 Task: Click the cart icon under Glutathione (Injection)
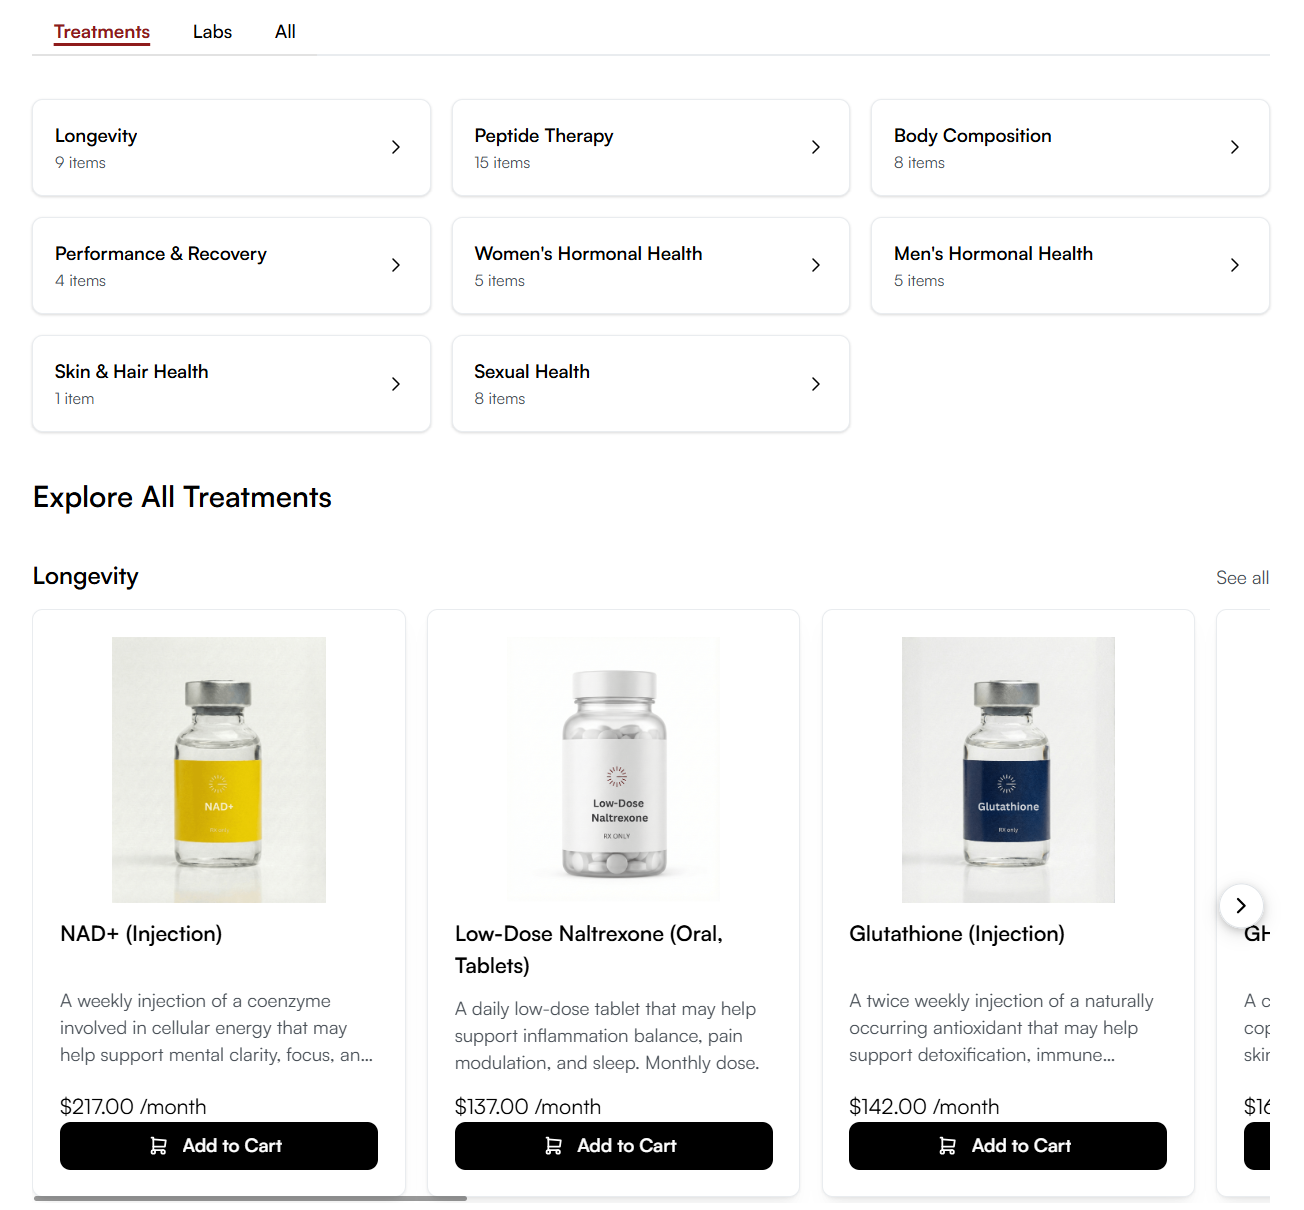tap(948, 1146)
